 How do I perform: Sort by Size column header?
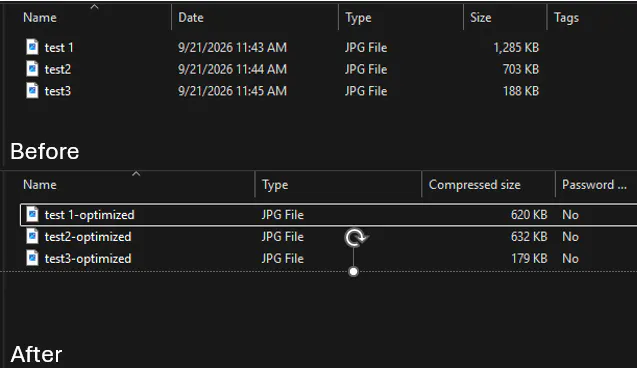(x=481, y=17)
